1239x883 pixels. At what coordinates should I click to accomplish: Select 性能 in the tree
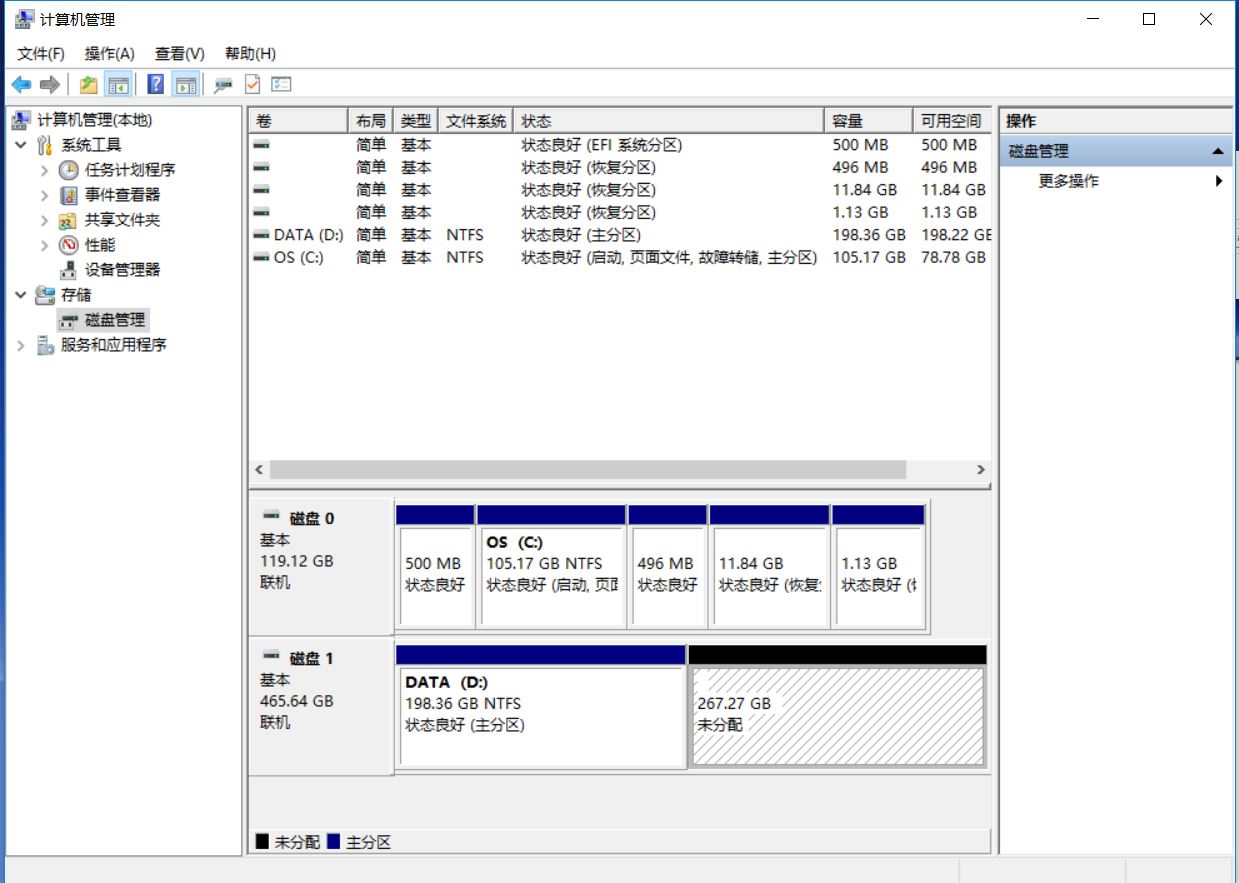[100, 245]
